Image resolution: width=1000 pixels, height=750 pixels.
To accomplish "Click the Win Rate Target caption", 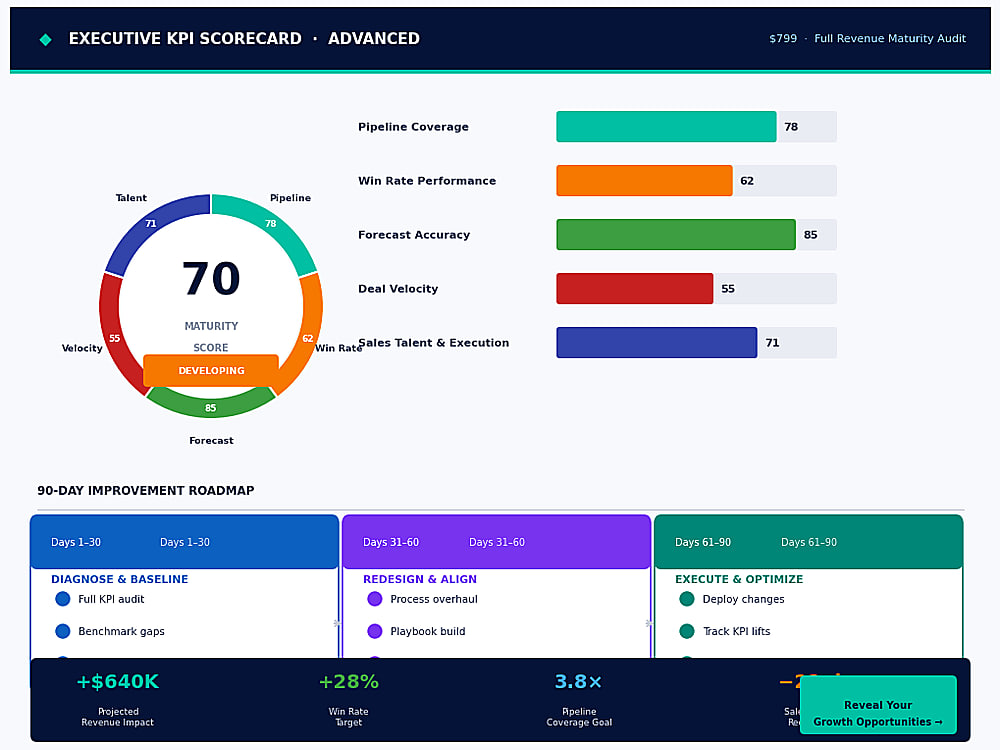I will coord(348,717).
